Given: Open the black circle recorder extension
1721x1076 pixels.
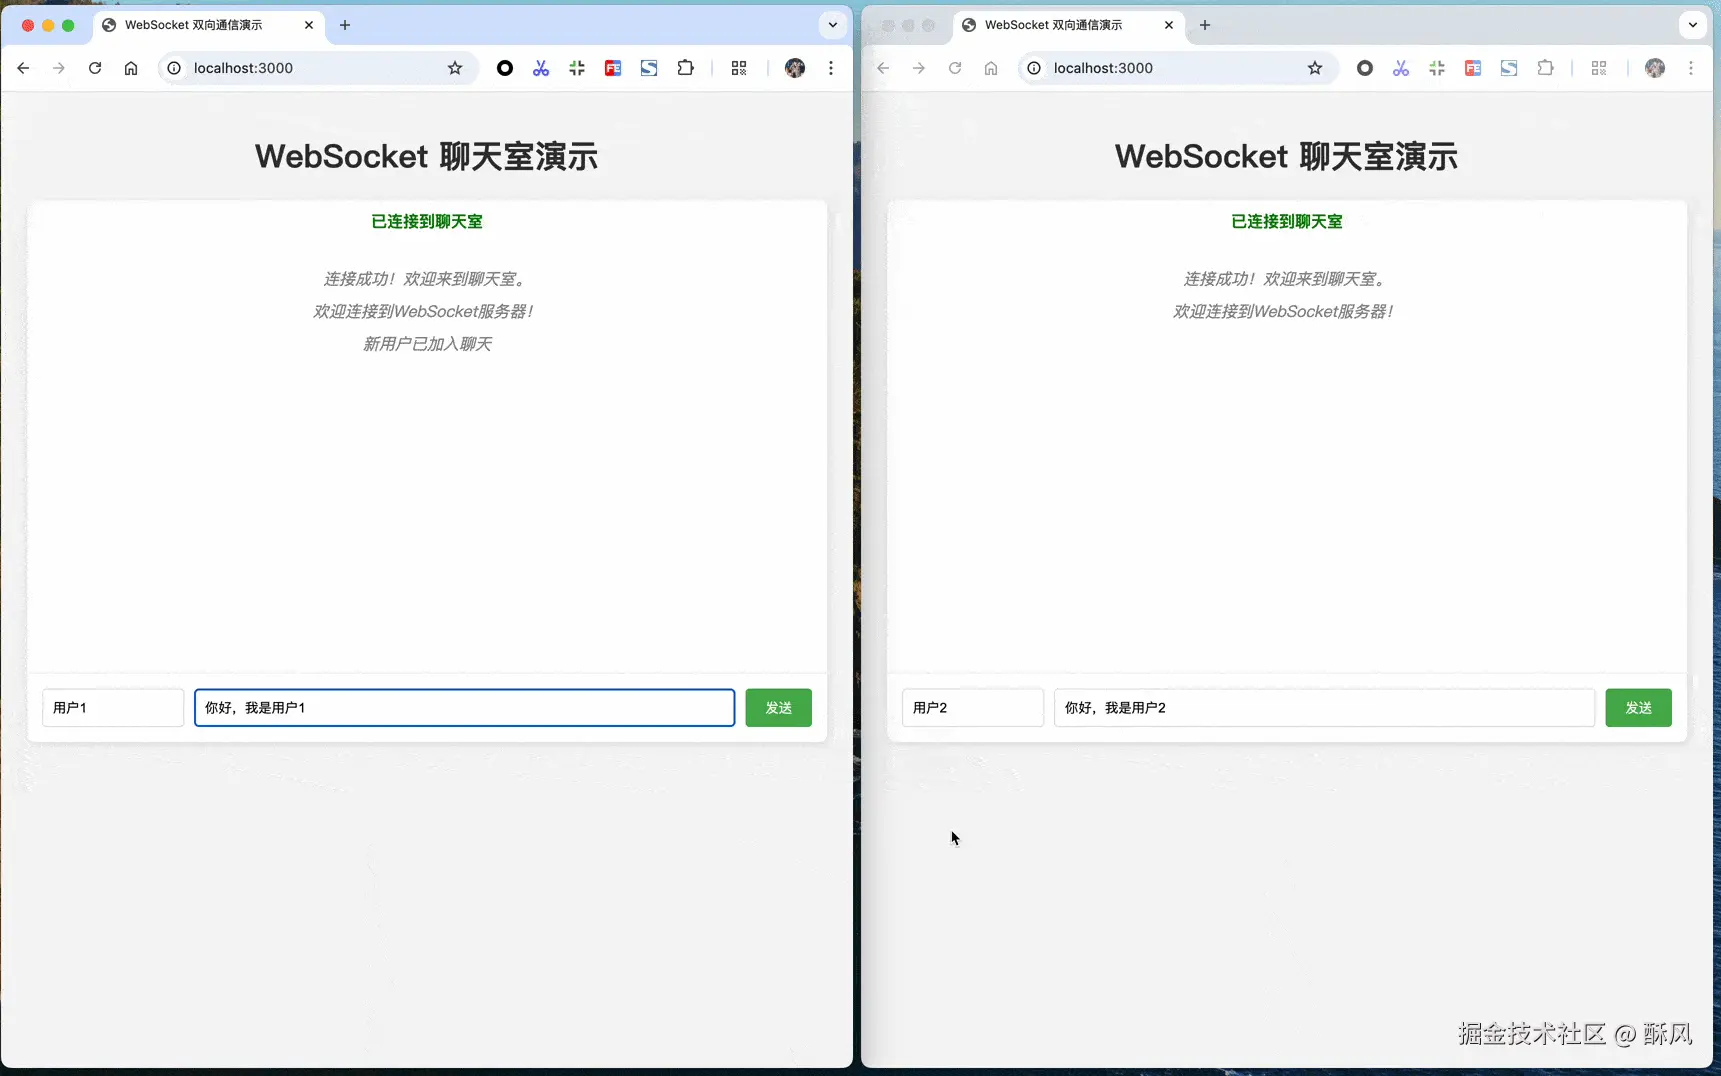Looking at the screenshot, I should click(505, 68).
